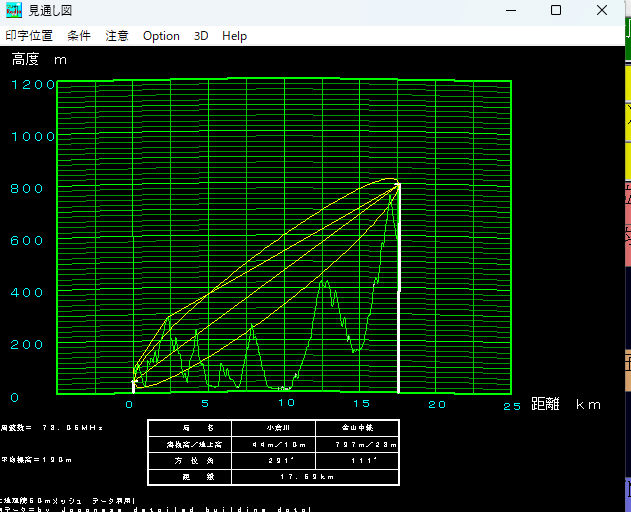Minimize the 見通し図 window
Viewport: 631px width, 512px height.
510,11
